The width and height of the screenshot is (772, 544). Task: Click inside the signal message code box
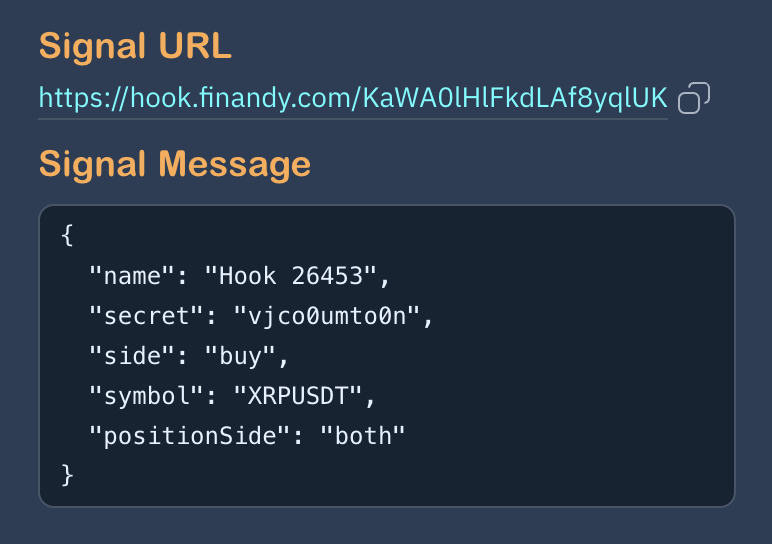pyautogui.click(x=387, y=356)
